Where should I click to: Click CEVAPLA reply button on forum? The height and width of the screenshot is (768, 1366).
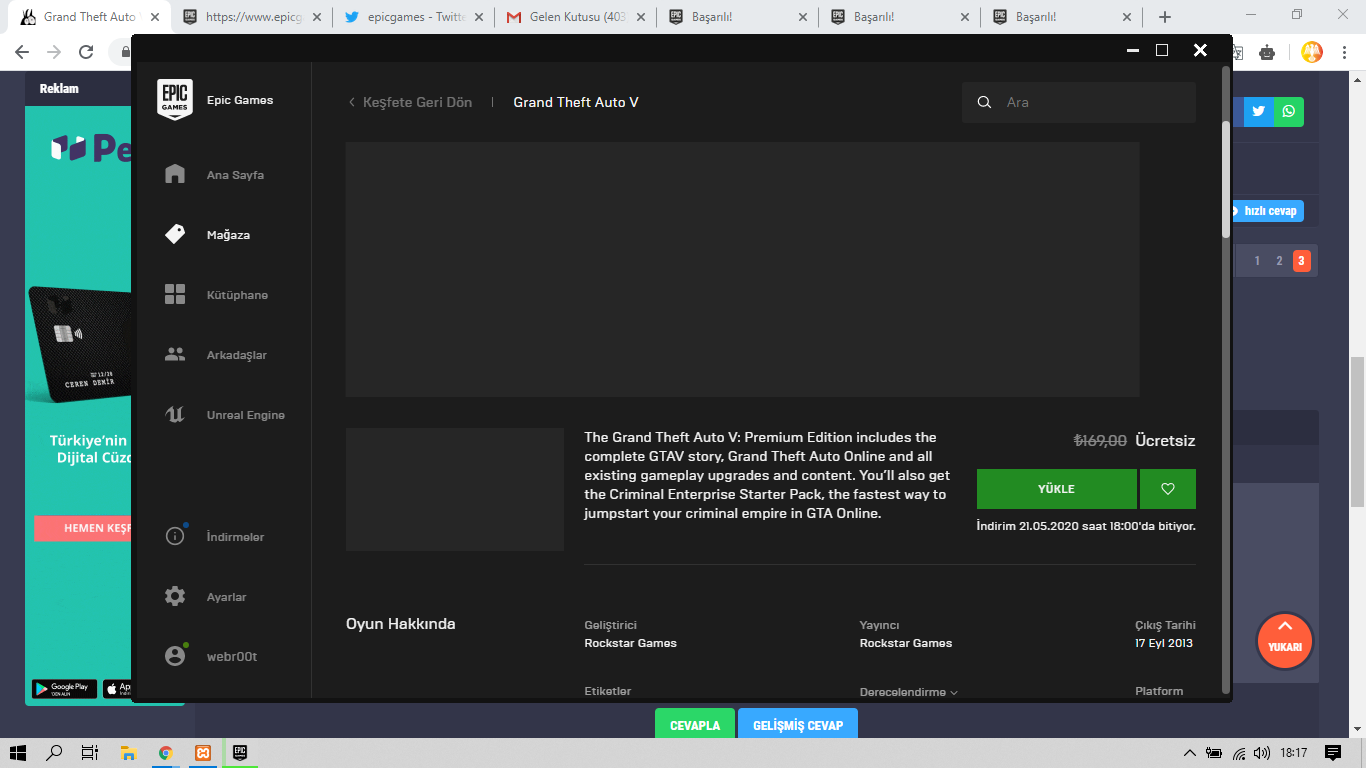[x=695, y=725]
